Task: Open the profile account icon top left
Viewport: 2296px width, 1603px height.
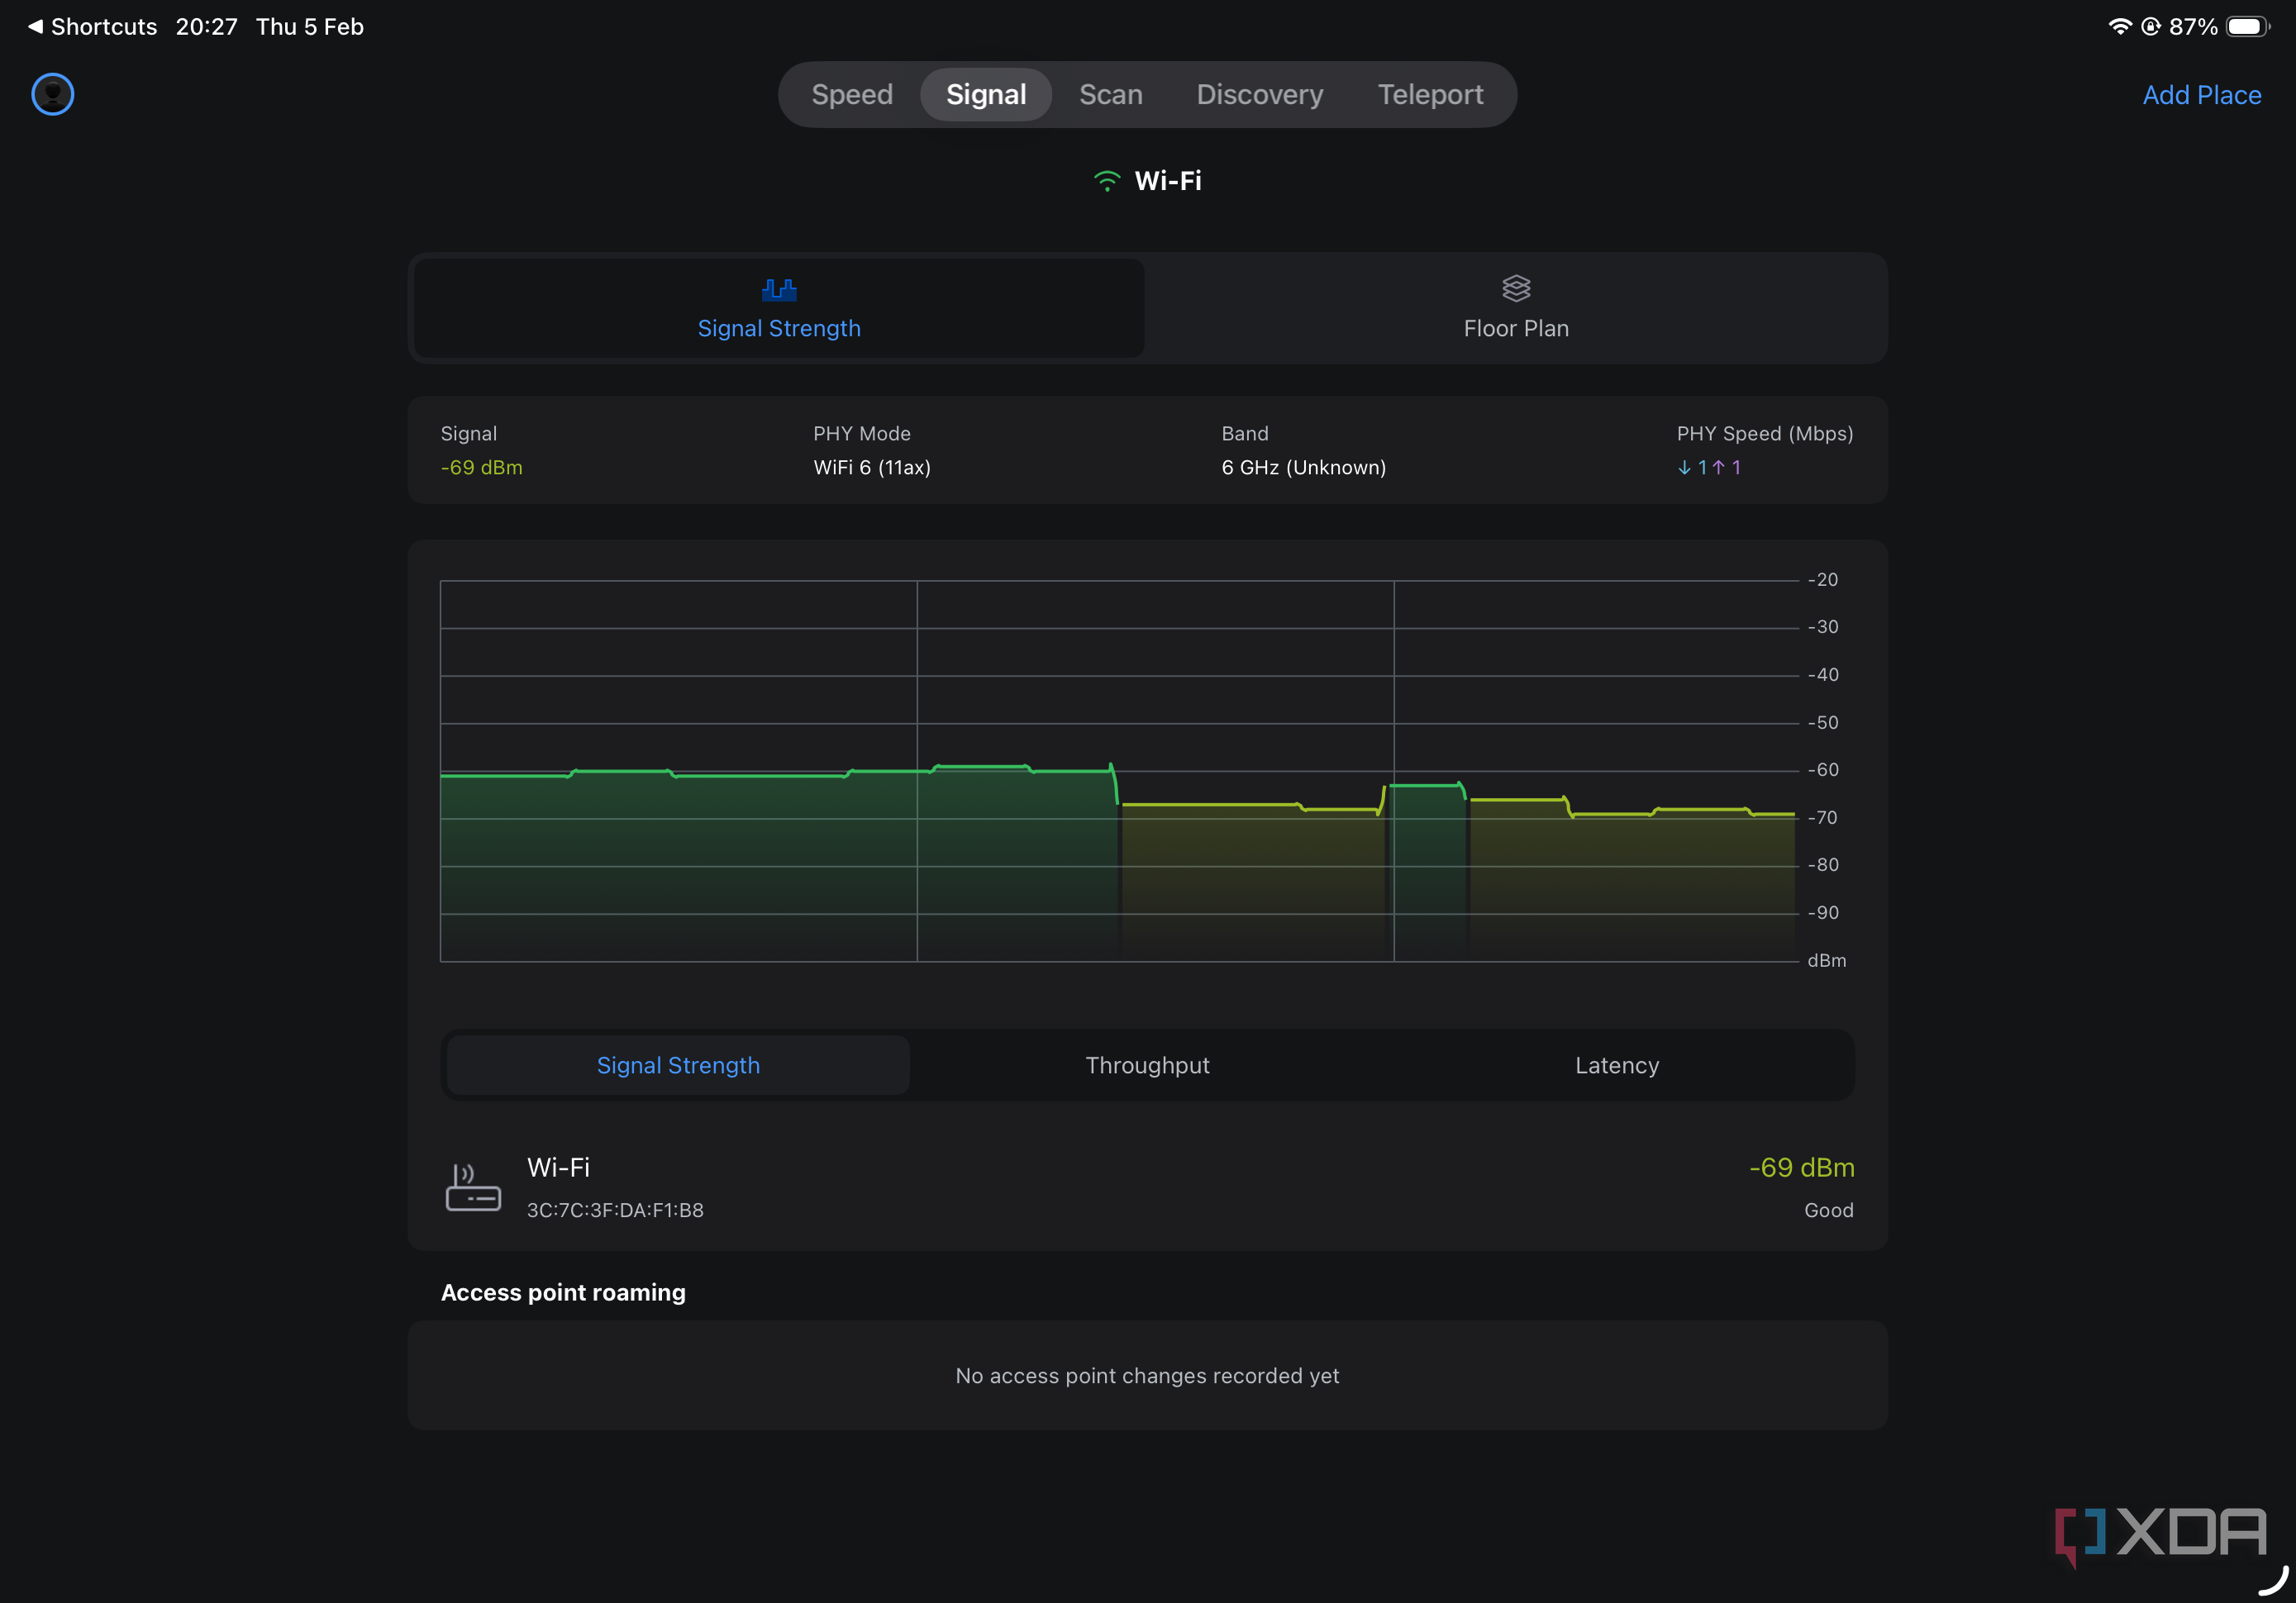Action: [52, 94]
